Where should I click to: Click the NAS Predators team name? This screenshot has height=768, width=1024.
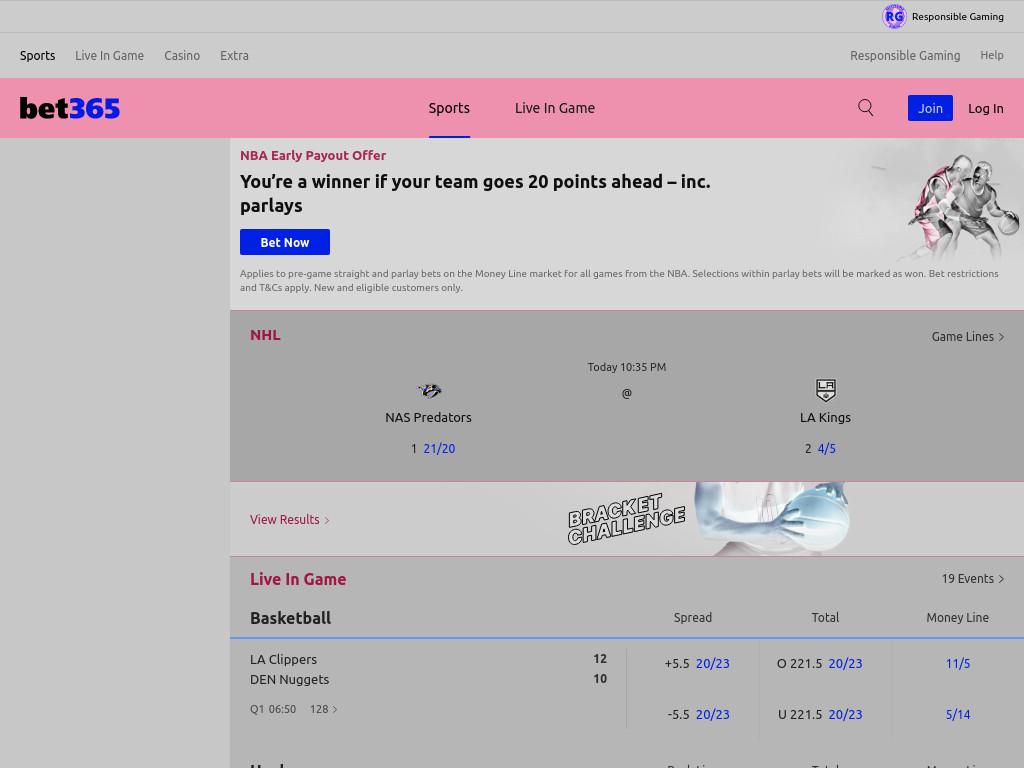(428, 417)
